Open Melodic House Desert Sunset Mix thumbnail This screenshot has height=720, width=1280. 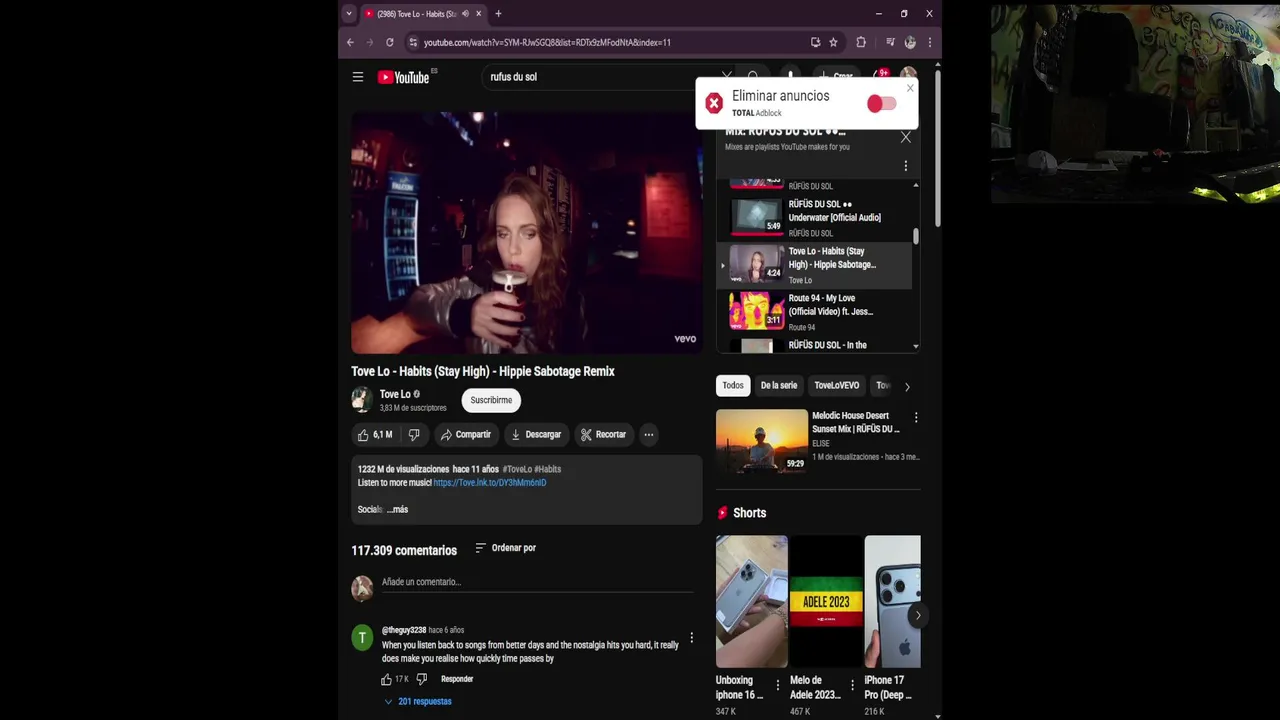click(761, 440)
